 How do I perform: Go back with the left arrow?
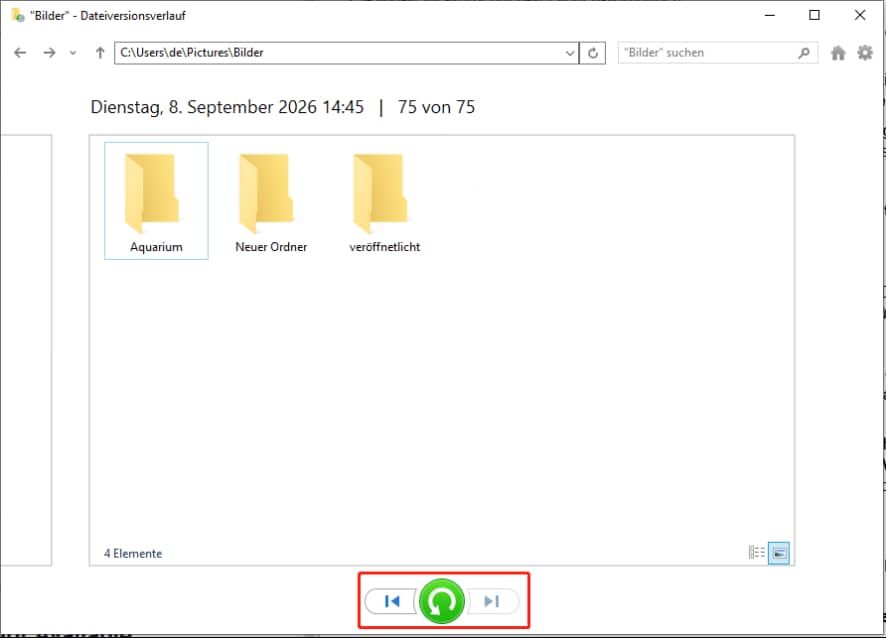point(20,53)
